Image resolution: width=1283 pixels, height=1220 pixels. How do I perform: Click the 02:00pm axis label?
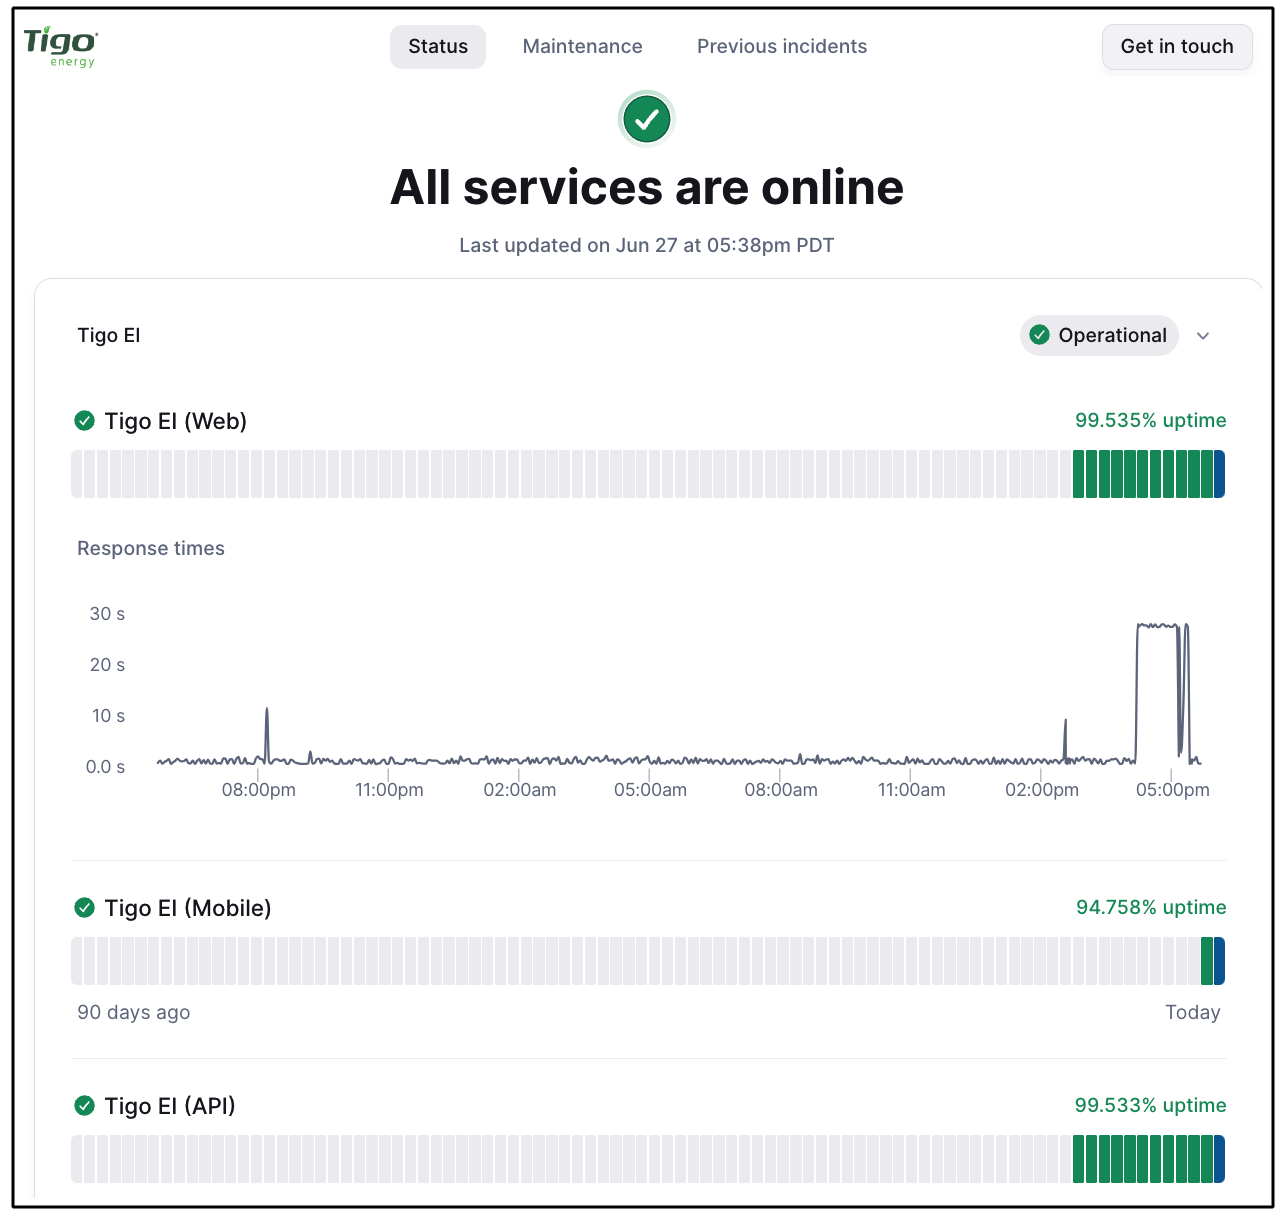[x=1042, y=790]
